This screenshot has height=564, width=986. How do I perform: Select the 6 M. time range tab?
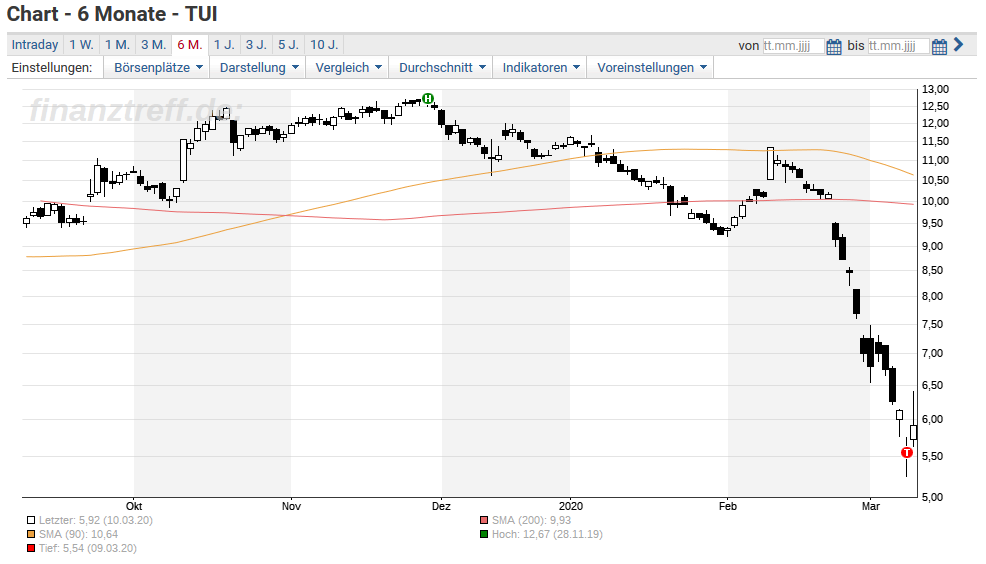click(190, 45)
